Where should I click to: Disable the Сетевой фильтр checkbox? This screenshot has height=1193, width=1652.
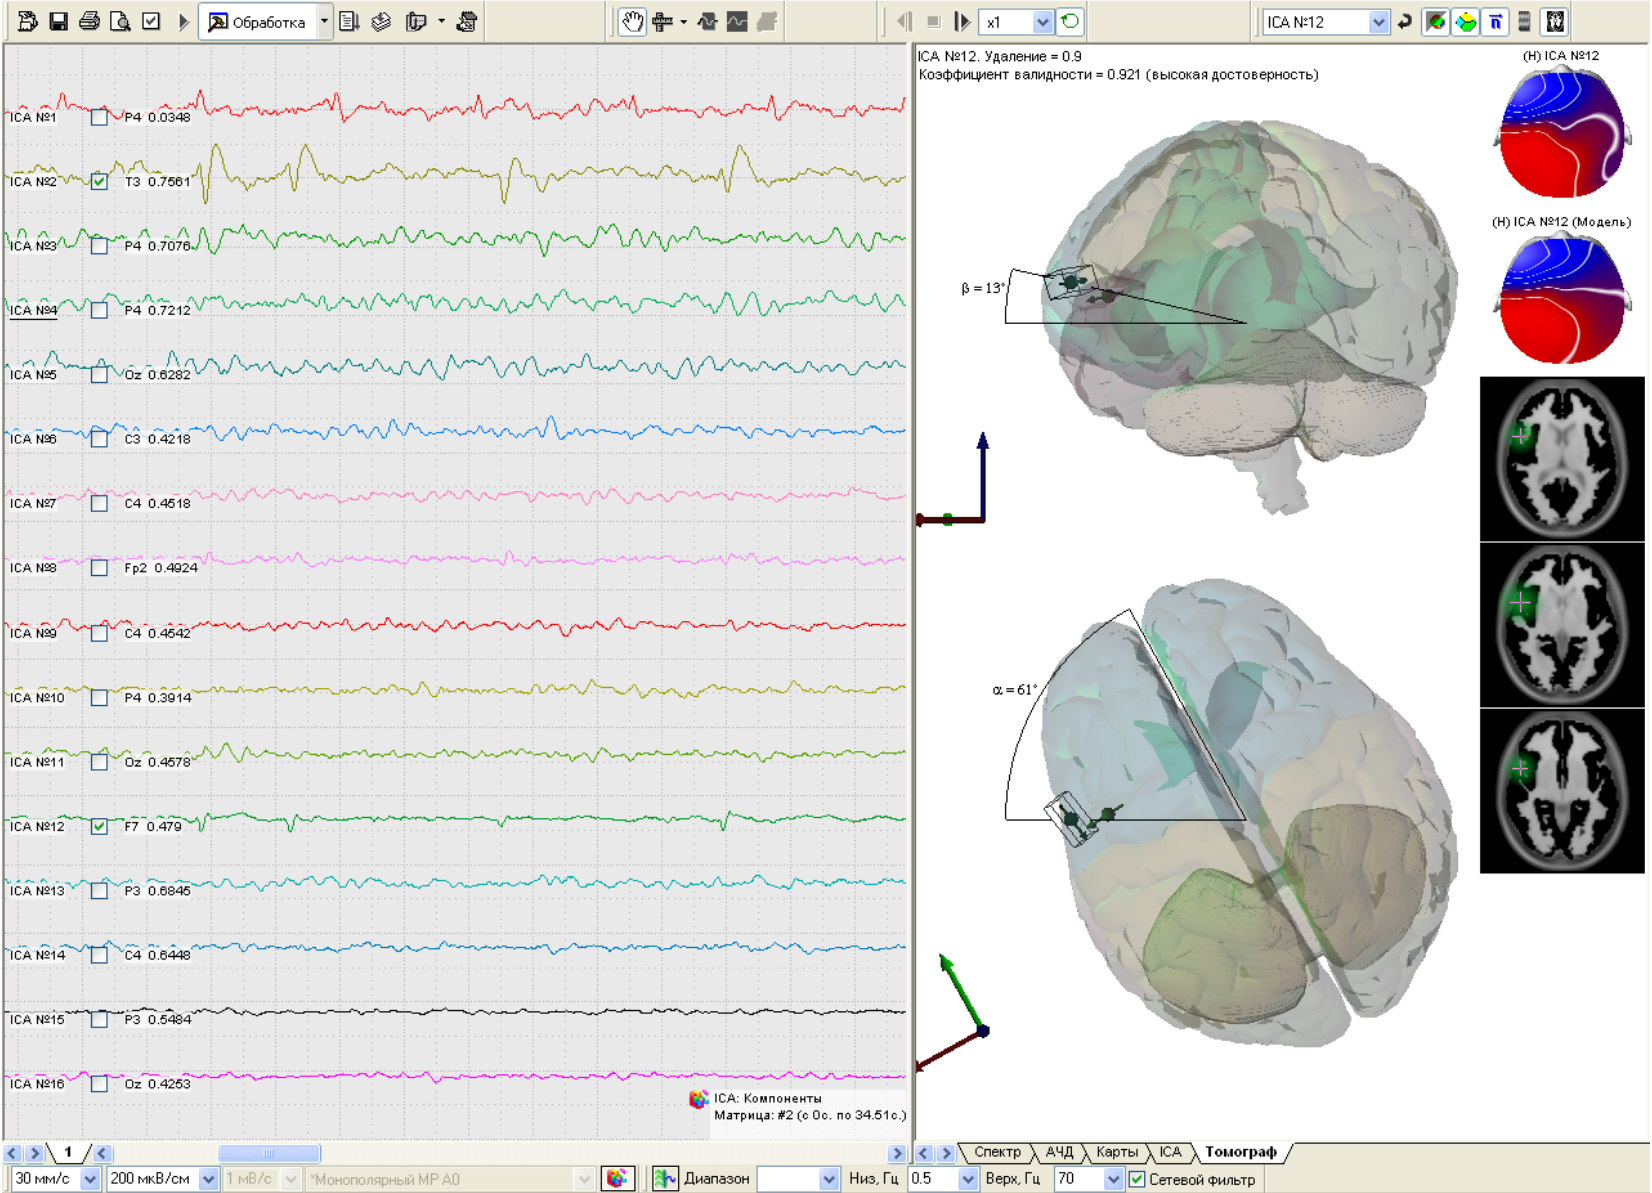(1137, 1179)
